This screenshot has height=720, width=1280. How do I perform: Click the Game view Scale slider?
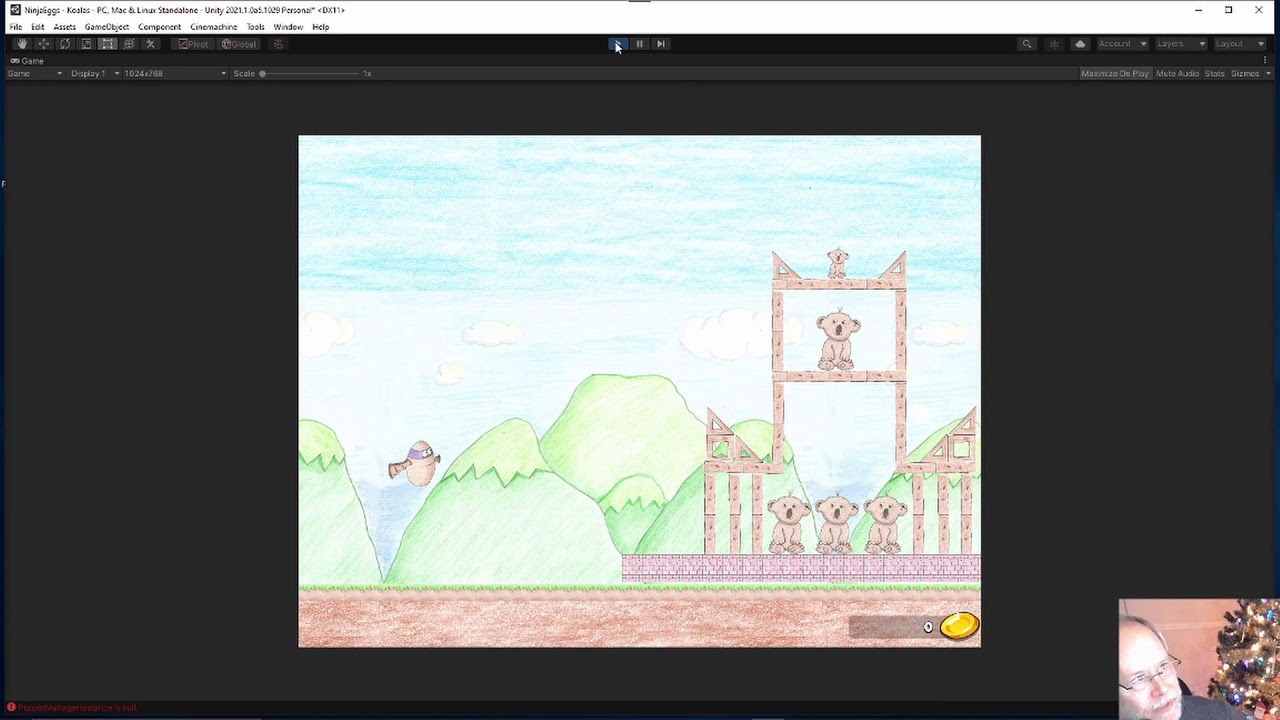click(x=310, y=73)
